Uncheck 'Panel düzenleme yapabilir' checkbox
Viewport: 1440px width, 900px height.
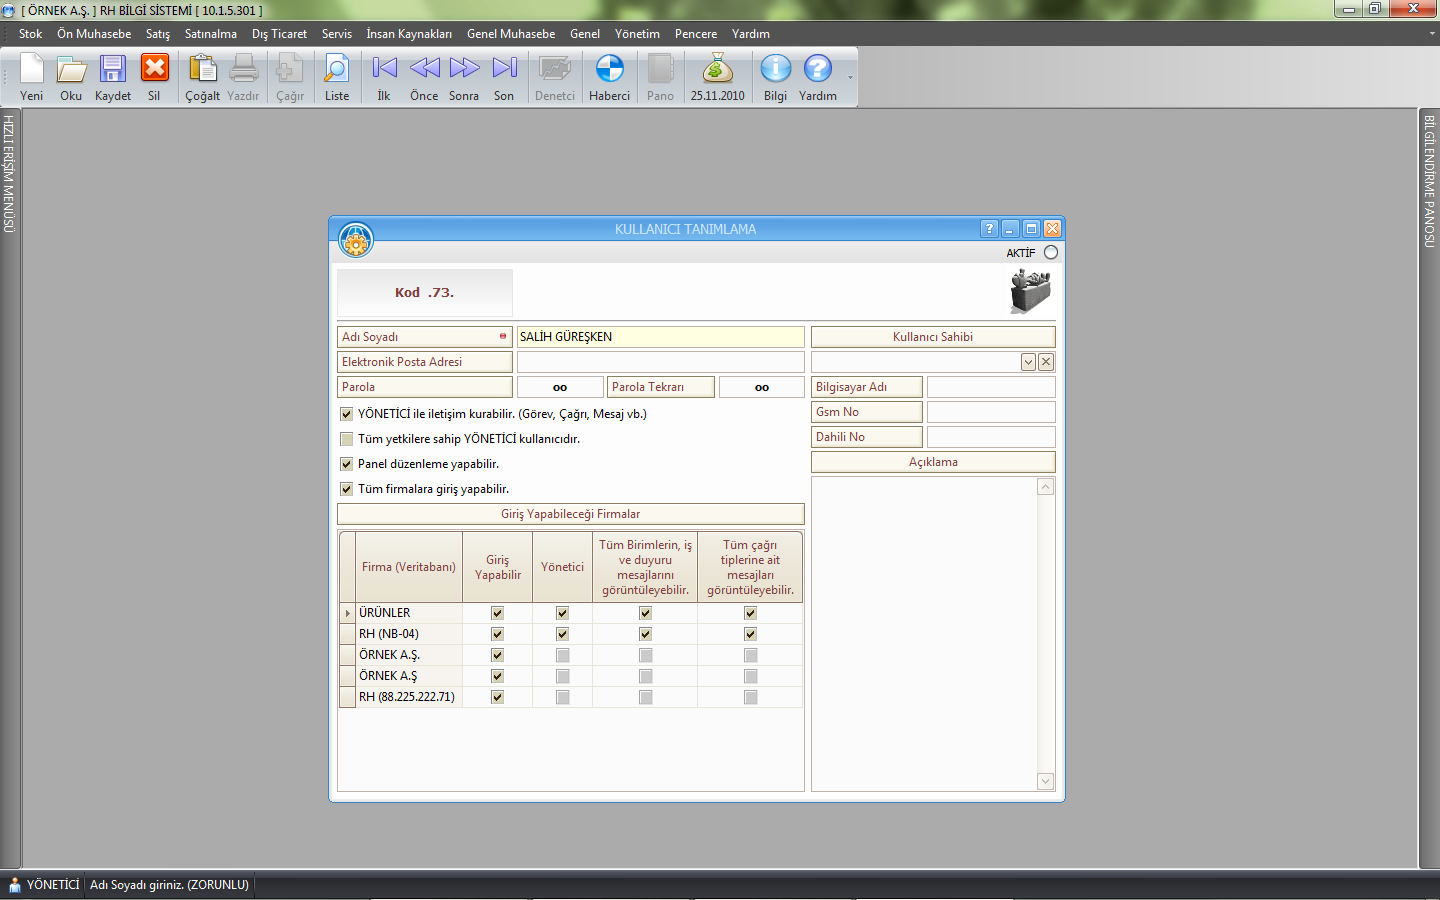(347, 464)
